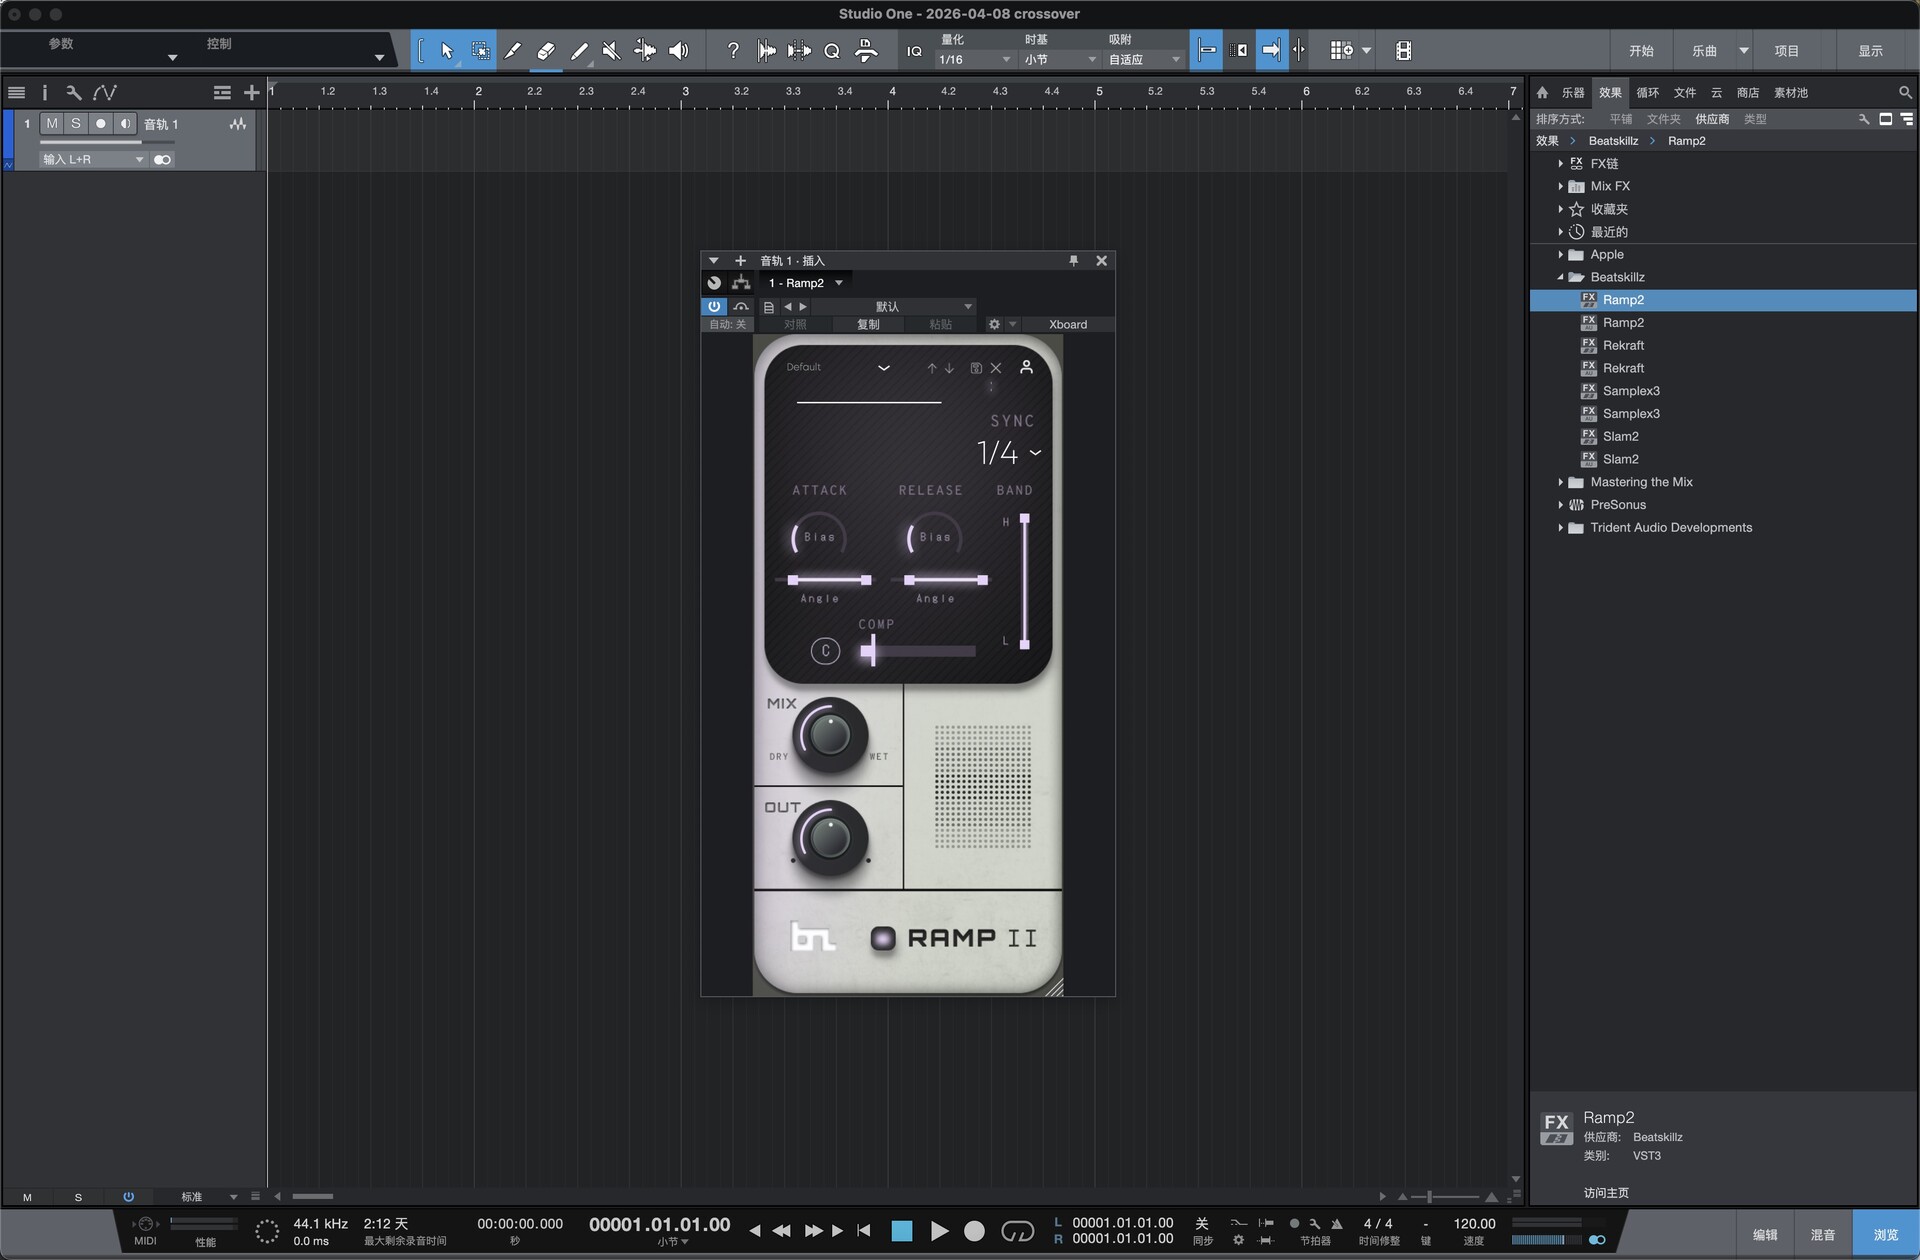Switch to the 文件 browser tab
This screenshot has width=1920, height=1260.
click(1685, 93)
